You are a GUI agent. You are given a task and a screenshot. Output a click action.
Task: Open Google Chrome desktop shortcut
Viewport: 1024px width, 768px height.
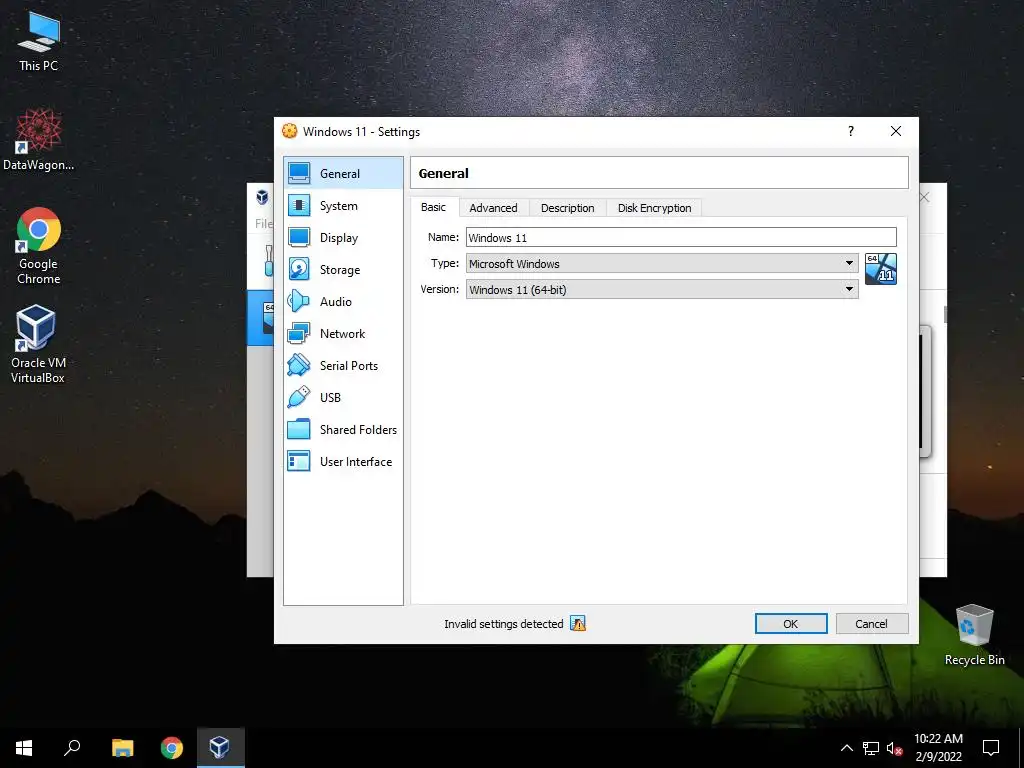pos(39,246)
